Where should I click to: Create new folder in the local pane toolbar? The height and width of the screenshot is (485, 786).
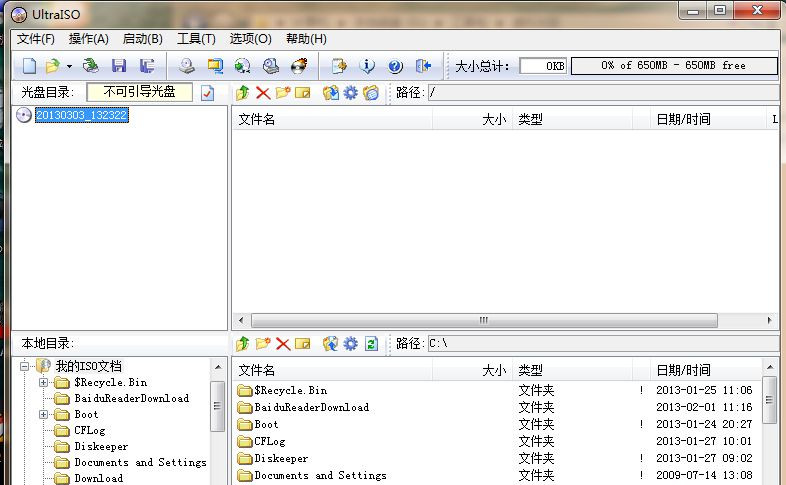tap(263, 344)
